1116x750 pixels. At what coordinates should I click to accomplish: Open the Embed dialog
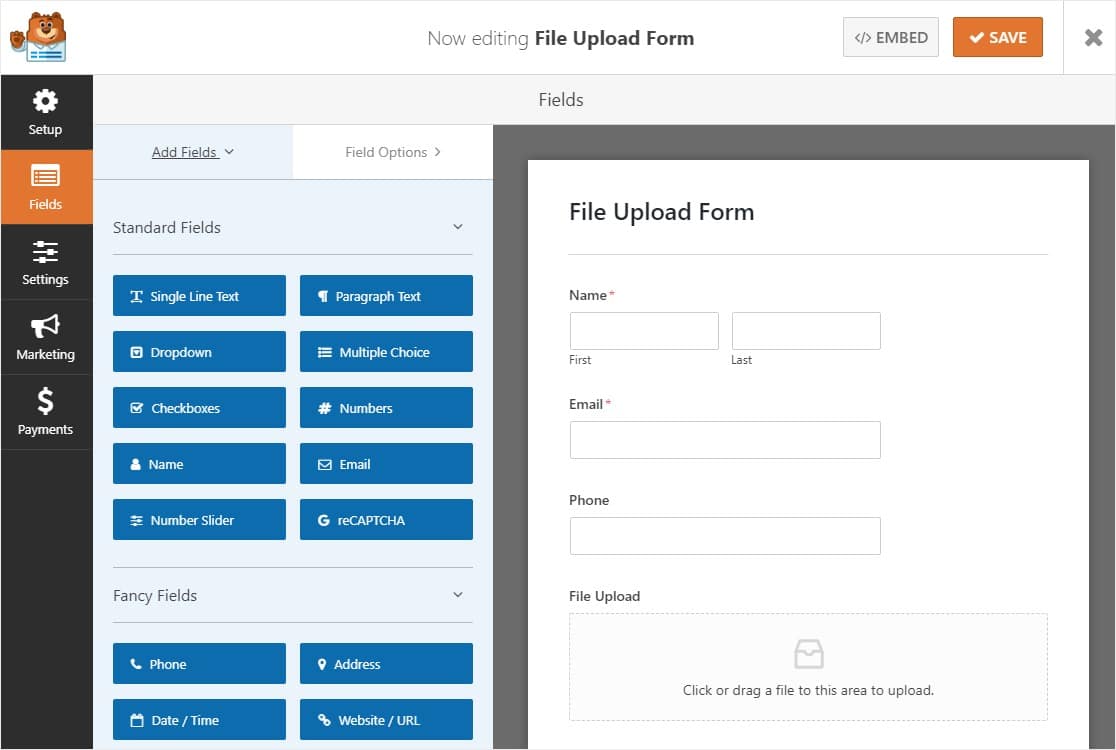890,36
